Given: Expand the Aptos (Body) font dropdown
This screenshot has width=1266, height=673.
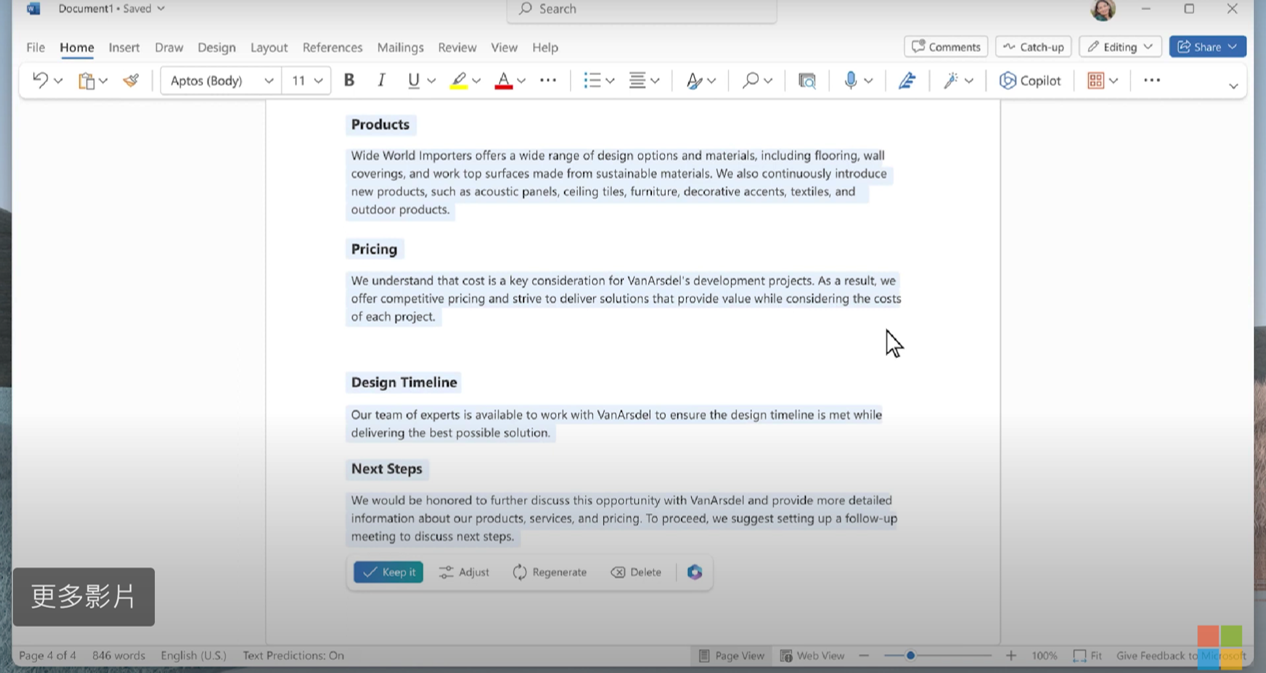Looking at the screenshot, I should tap(269, 81).
